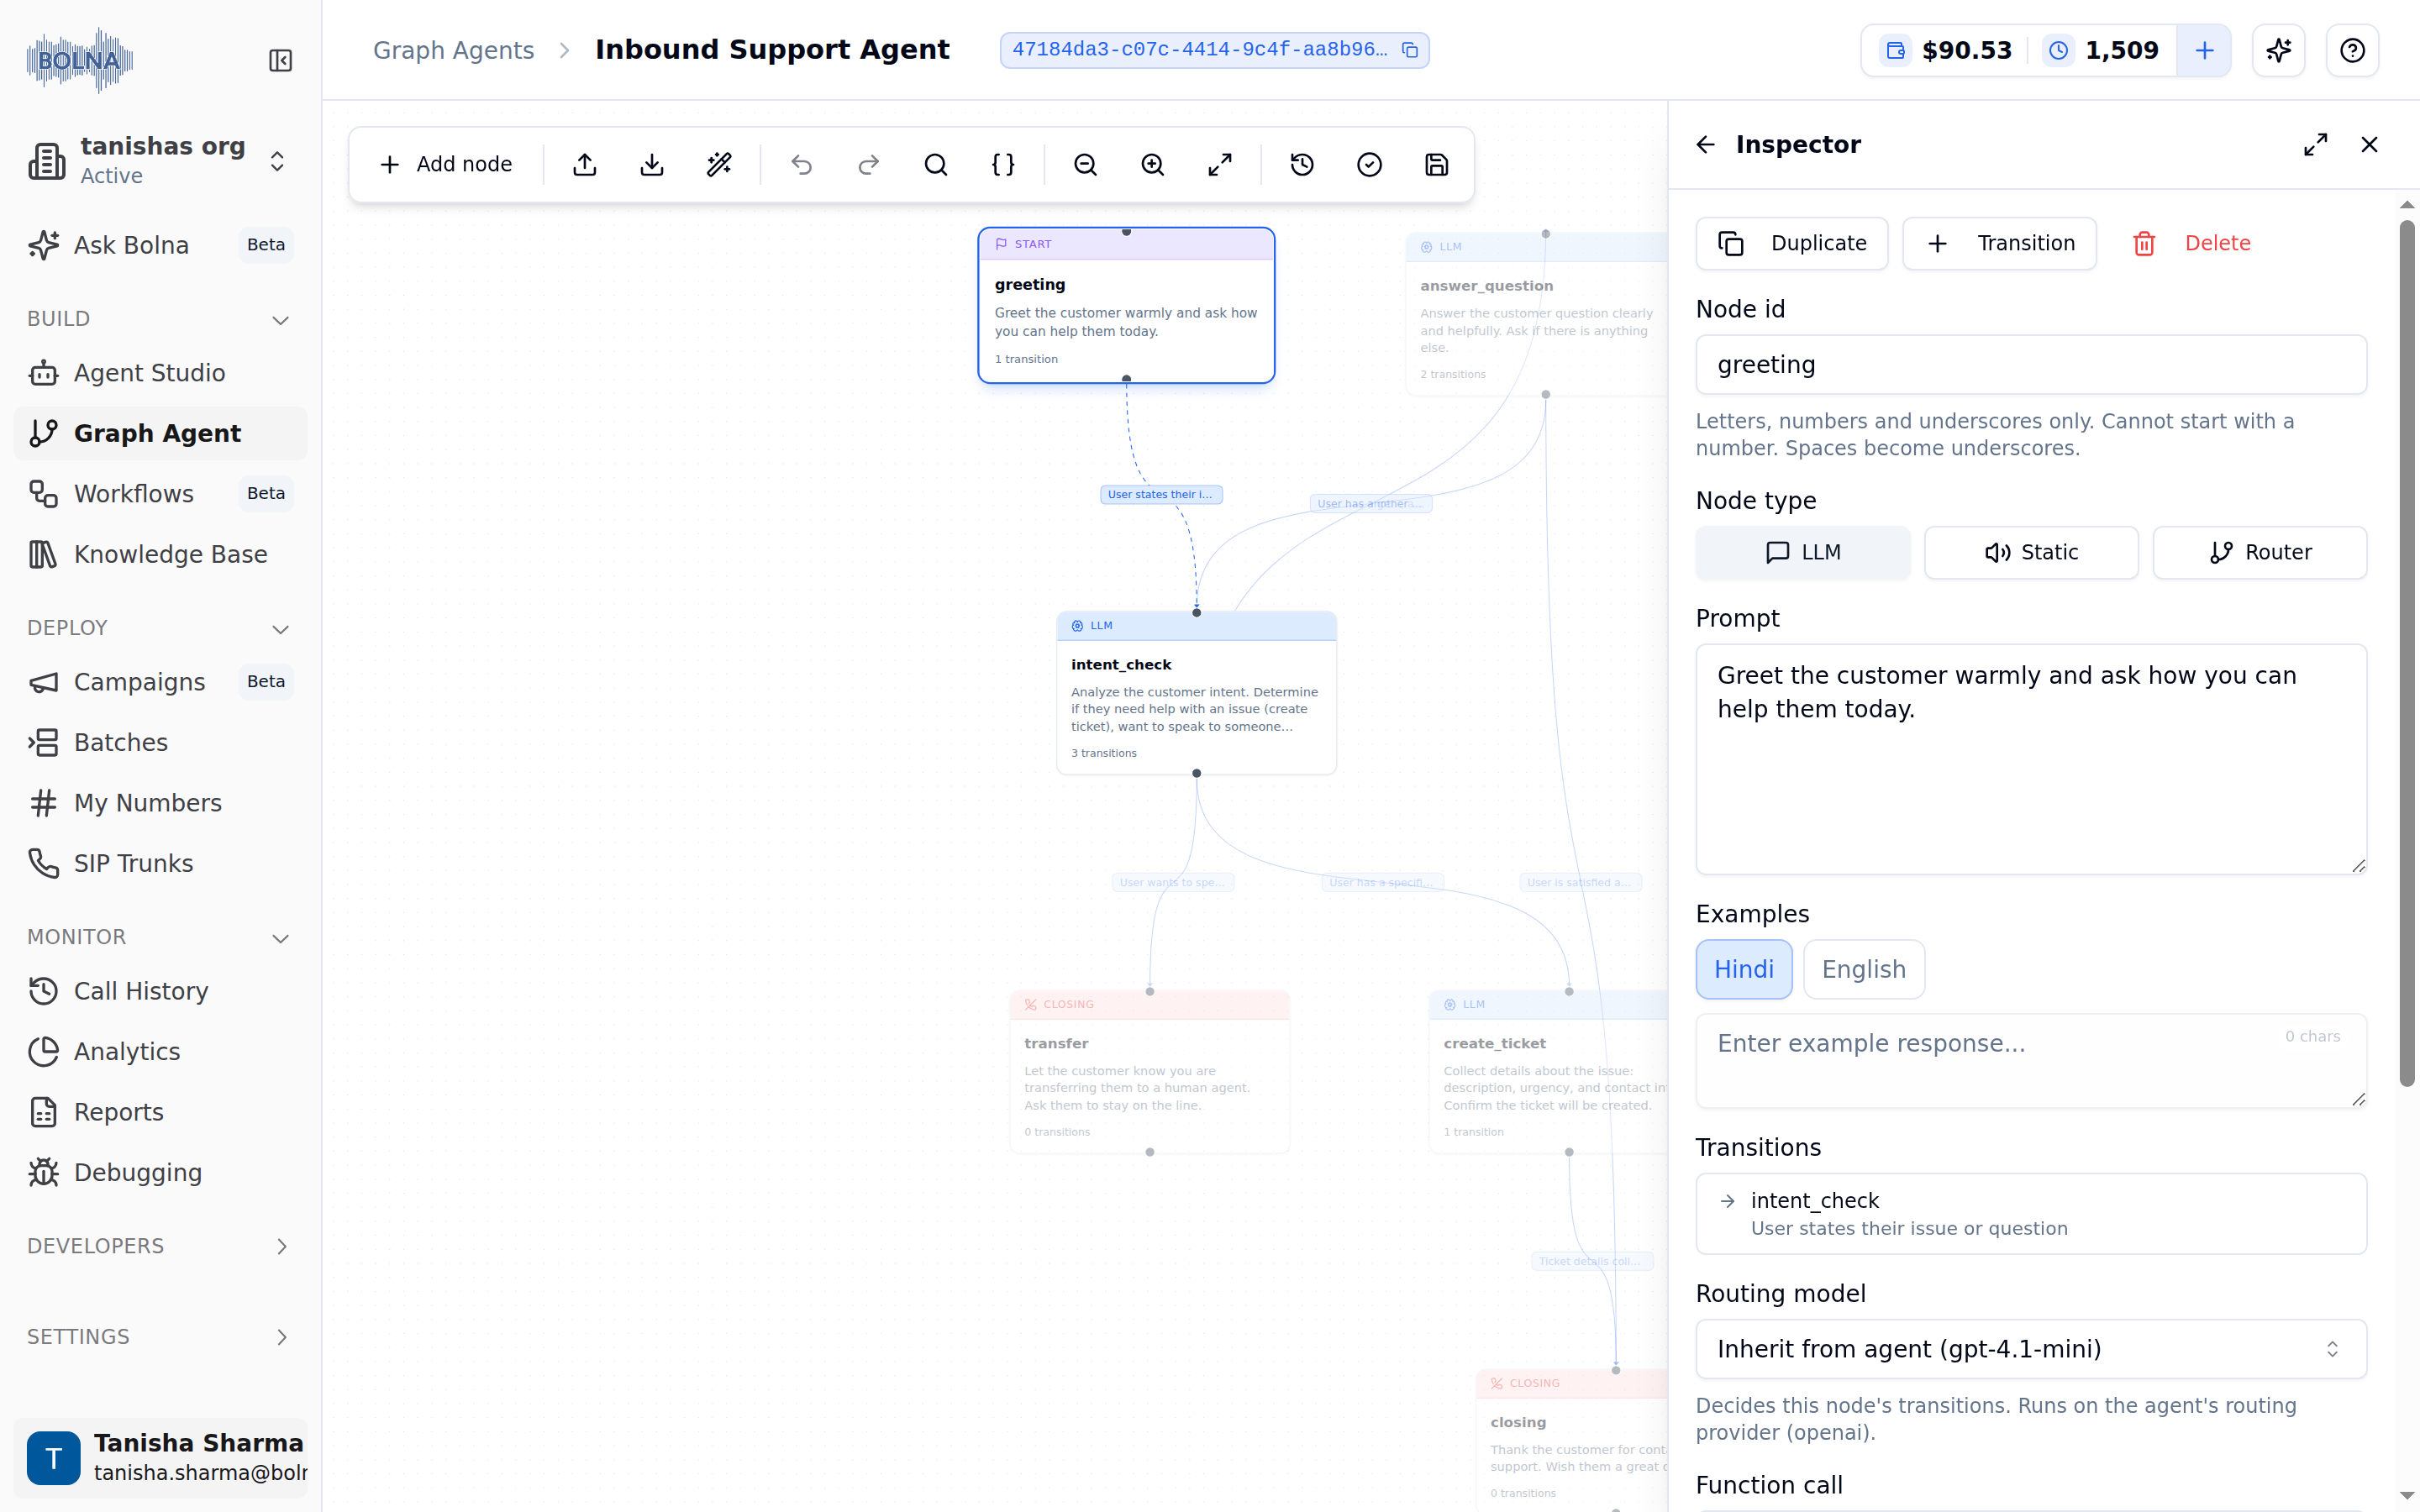Redo the last canvas action
The height and width of the screenshot is (1512, 2420).
click(x=869, y=165)
